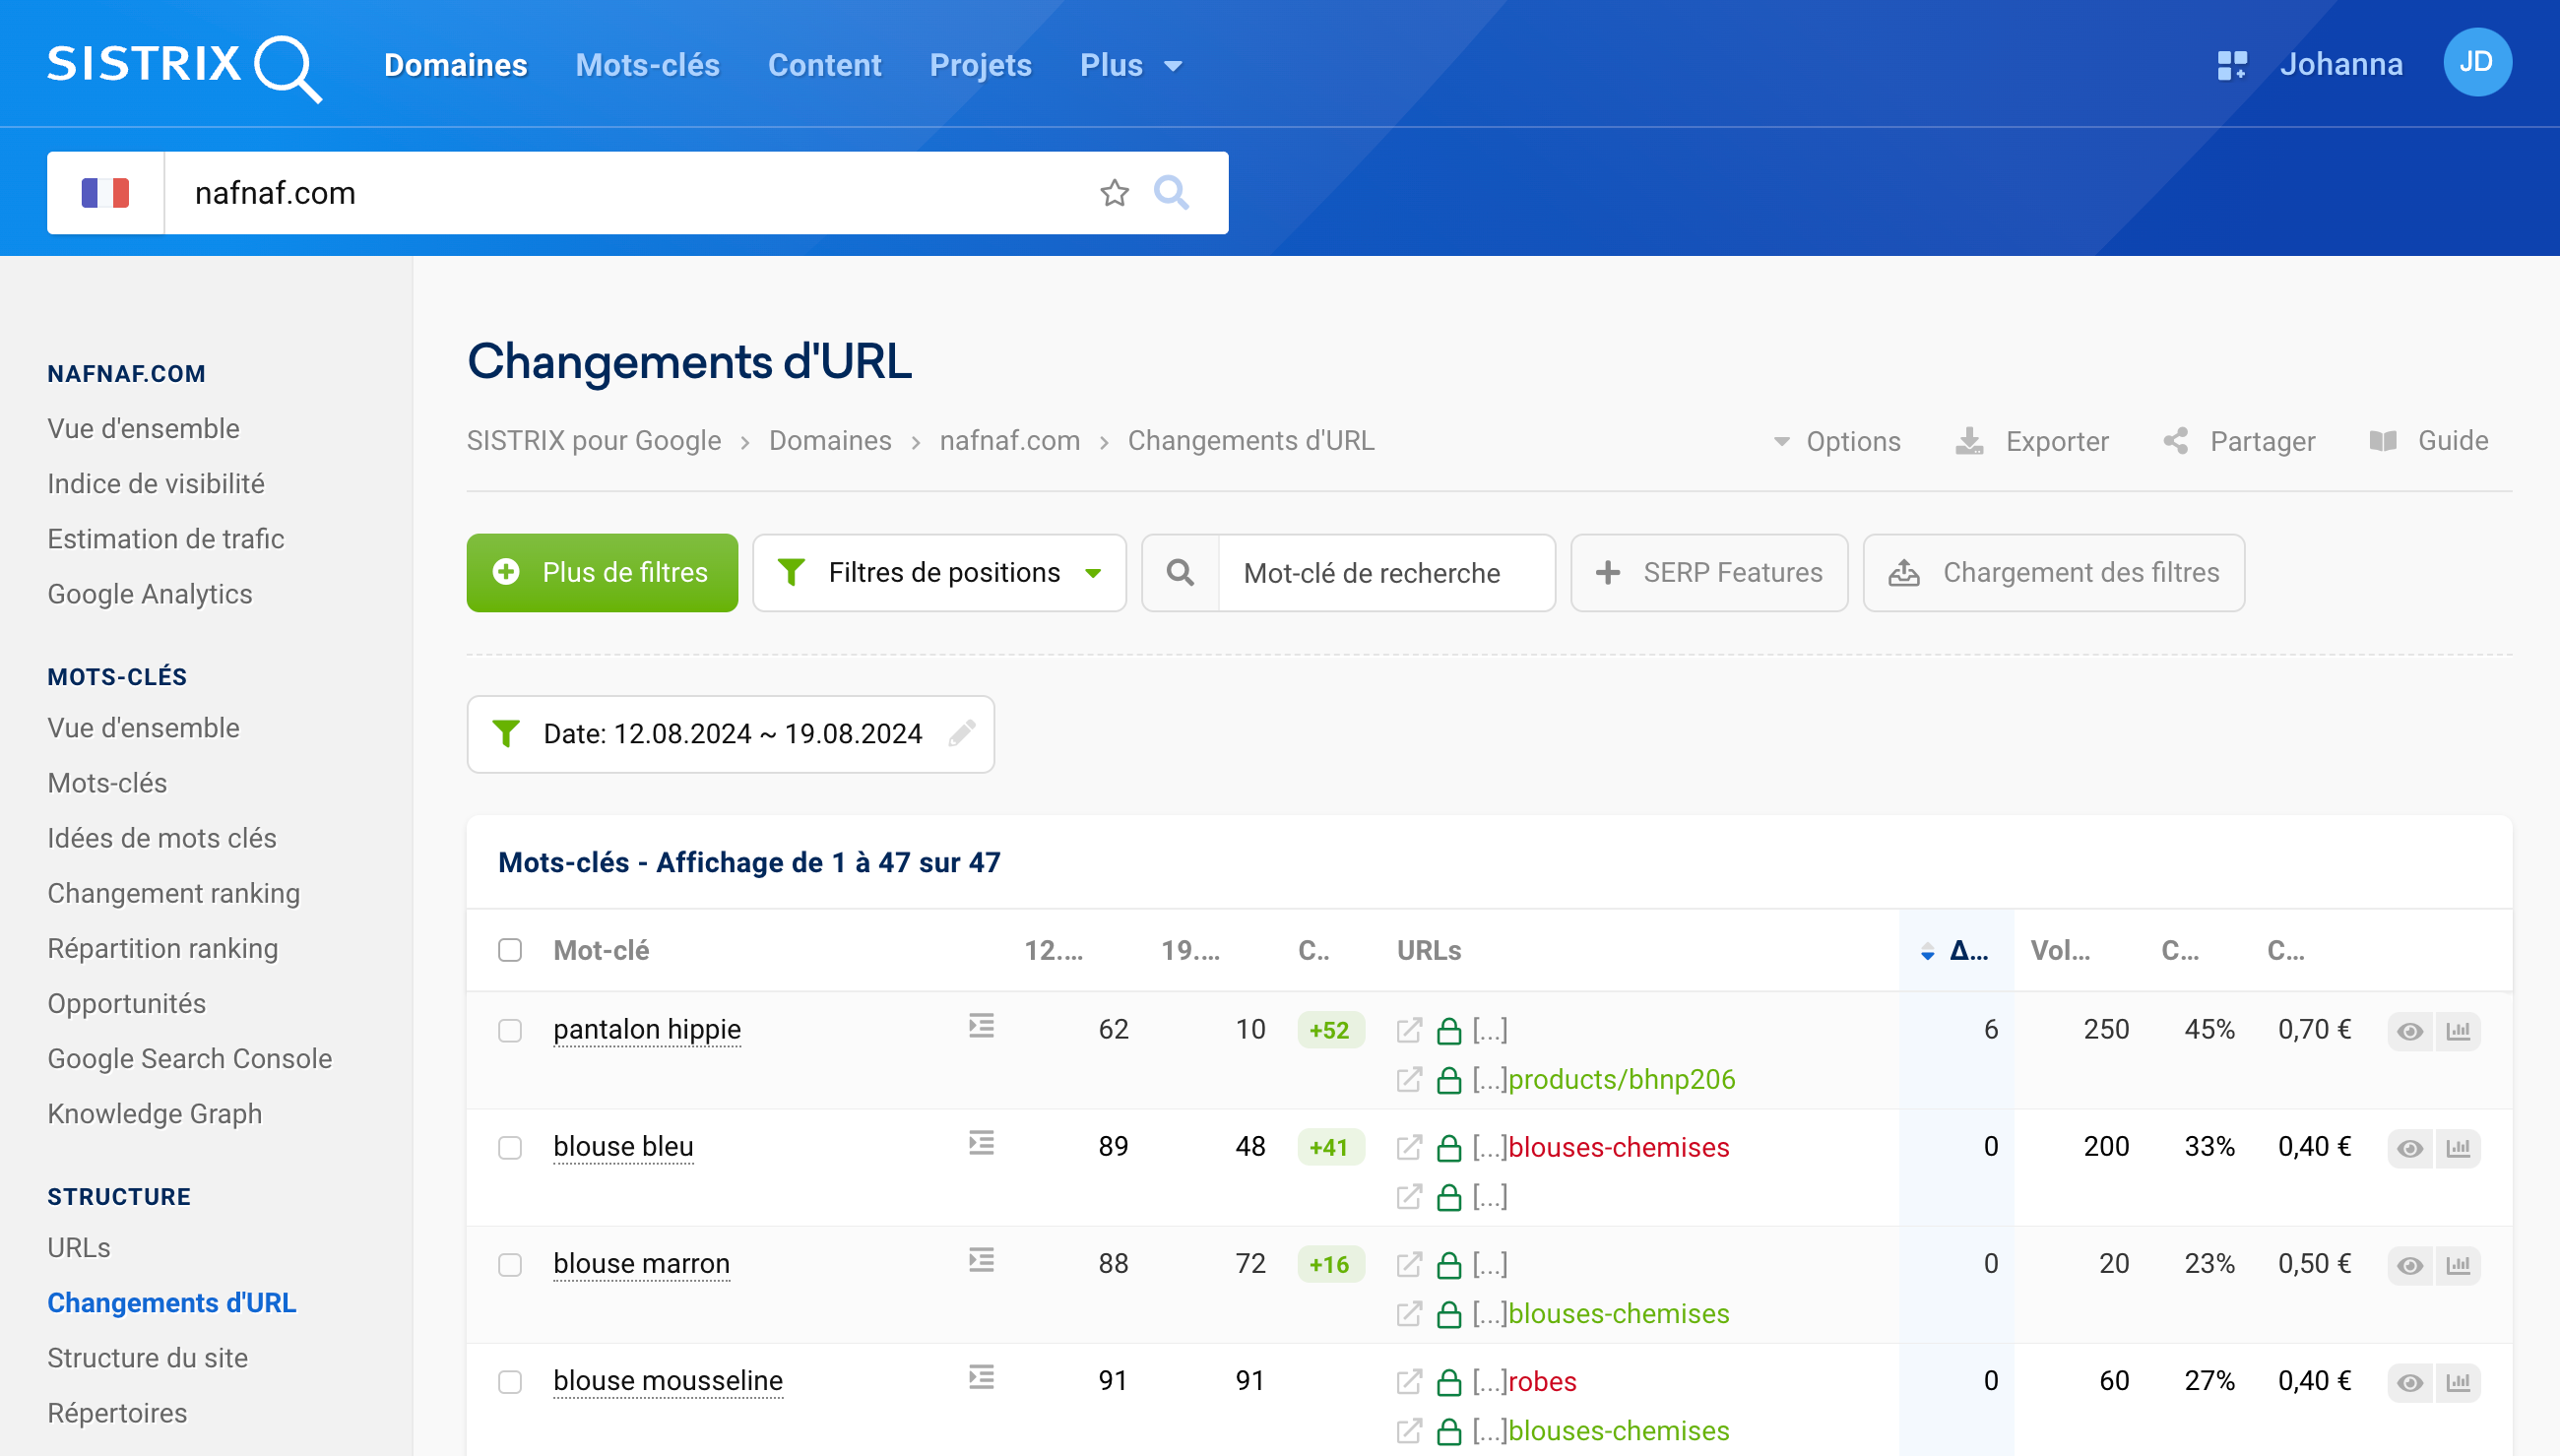Show chart history for blouse bleu
The width and height of the screenshot is (2560, 1456).
click(x=2458, y=1148)
